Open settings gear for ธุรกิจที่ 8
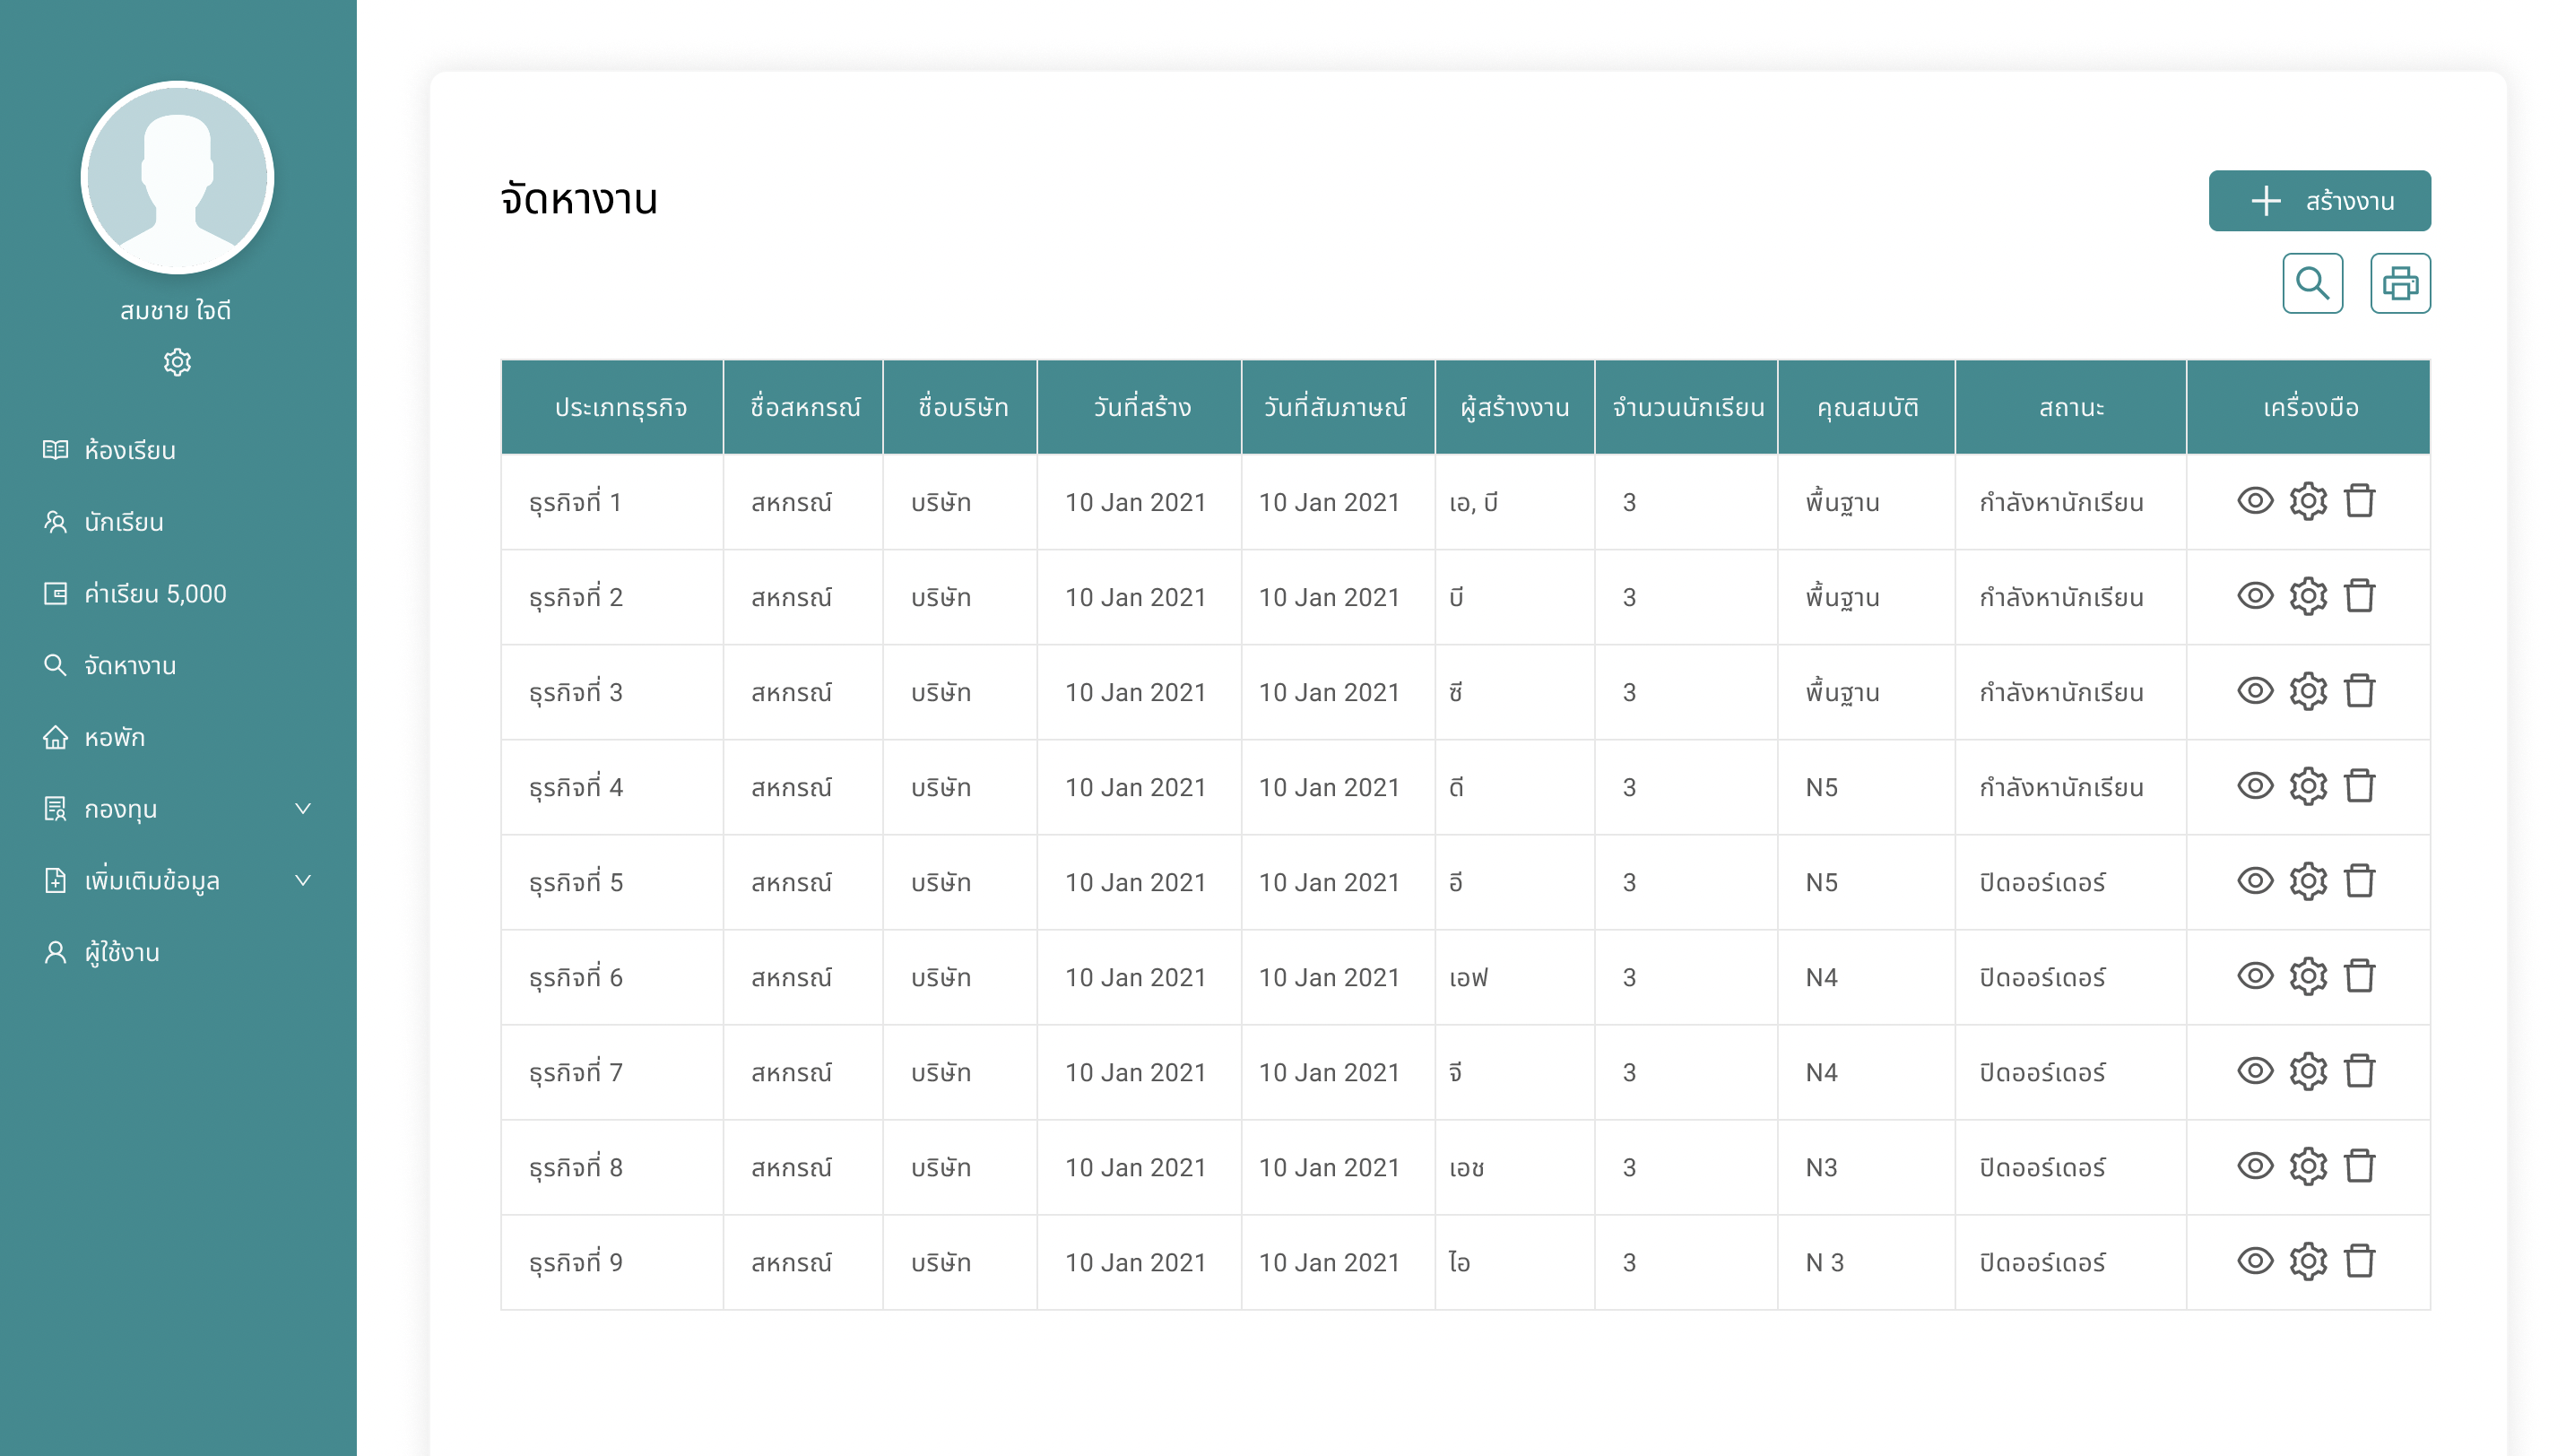 2308,1166
